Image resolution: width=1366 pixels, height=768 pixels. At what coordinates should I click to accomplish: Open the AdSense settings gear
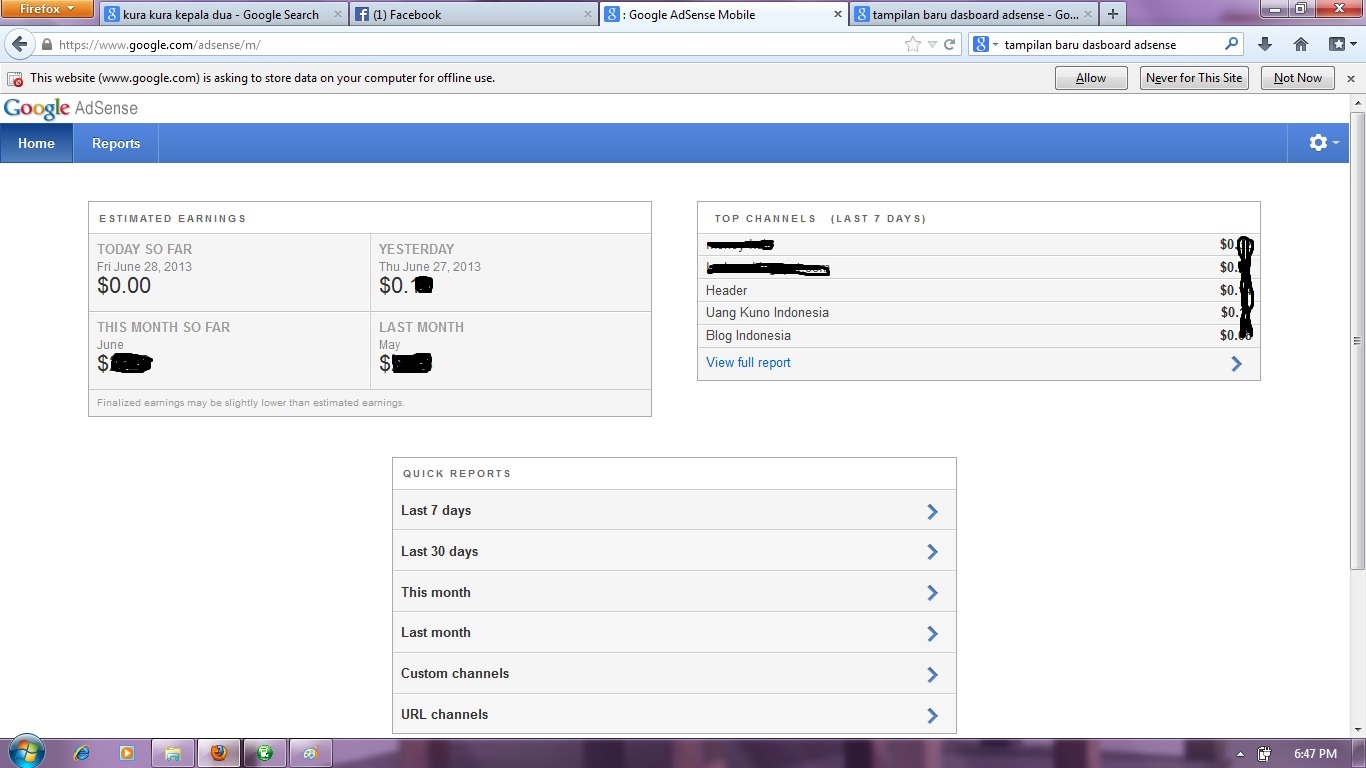click(1318, 142)
